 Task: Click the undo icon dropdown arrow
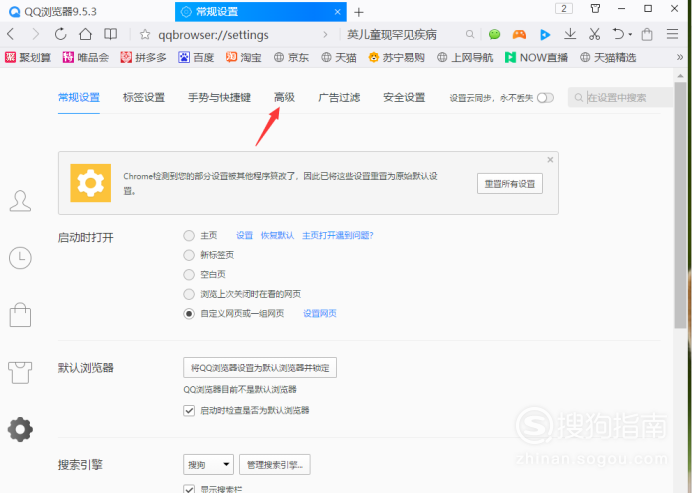pos(630,34)
